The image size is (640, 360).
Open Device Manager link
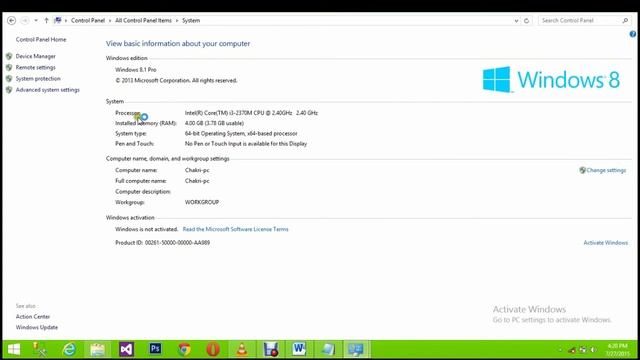pyautogui.click(x=36, y=56)
